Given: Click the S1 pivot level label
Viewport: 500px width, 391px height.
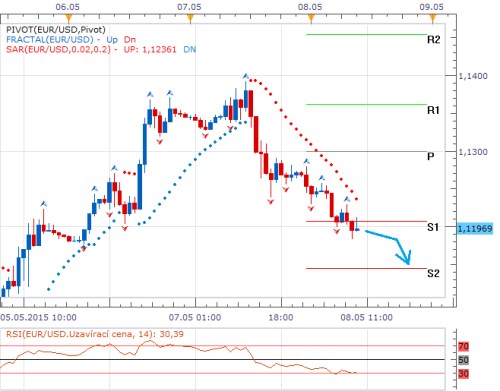Looking at the screenshot, I should tap(433, 227).
